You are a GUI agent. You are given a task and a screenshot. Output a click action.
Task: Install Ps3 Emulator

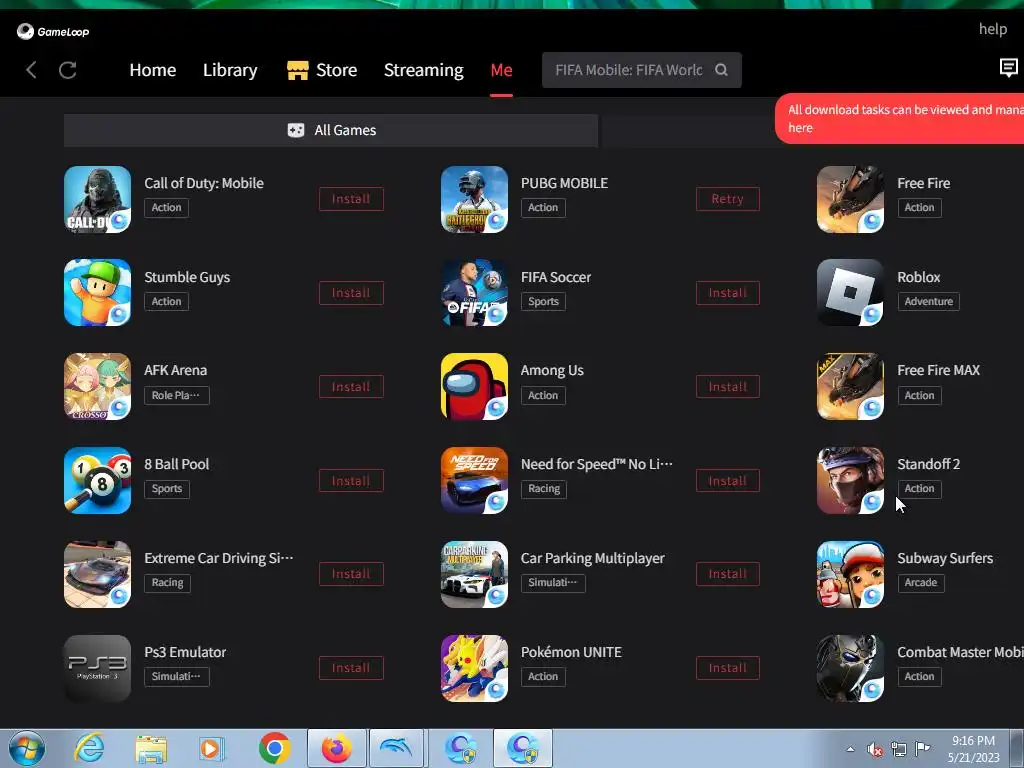pyautogui.click(x=351, y=668)
